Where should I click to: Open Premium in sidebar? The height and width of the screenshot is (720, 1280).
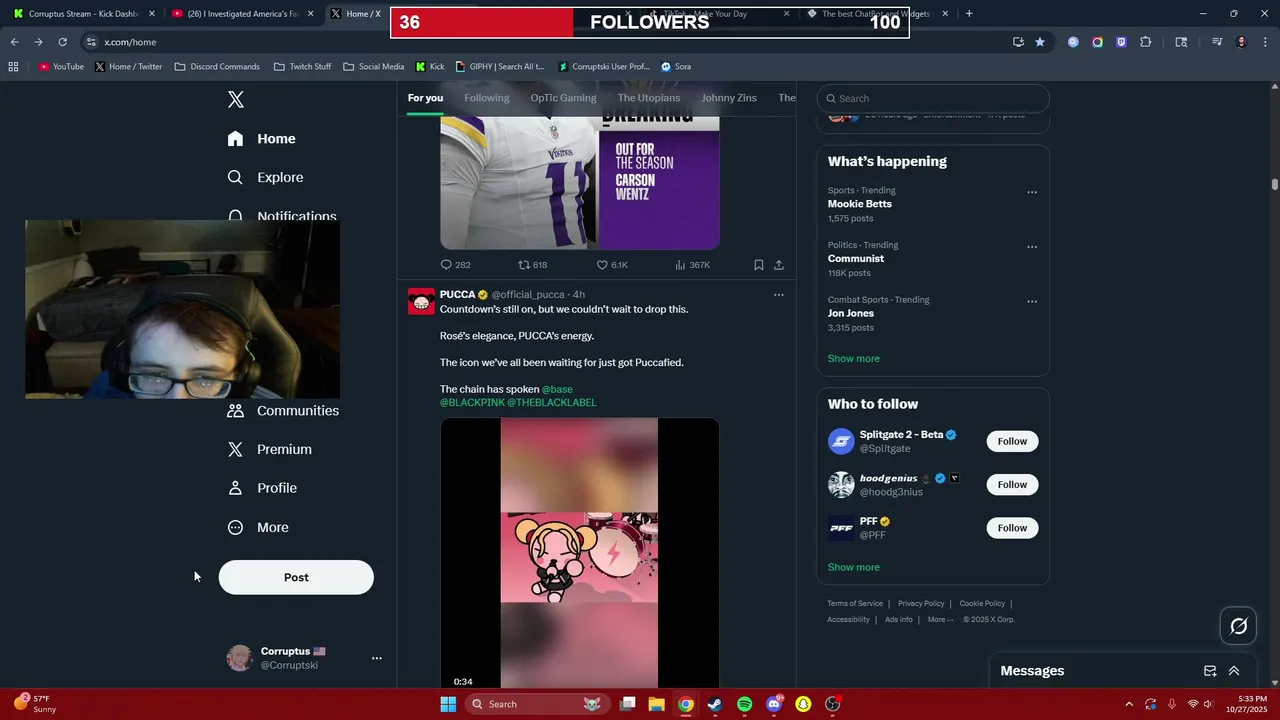click(269, 449)
